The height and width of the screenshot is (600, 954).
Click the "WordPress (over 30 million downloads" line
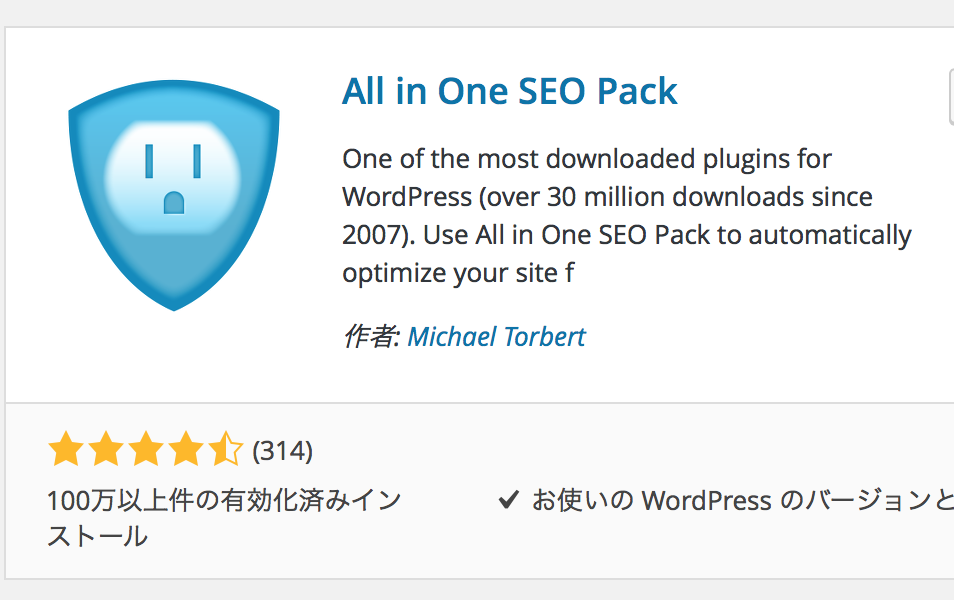pyautogui.click(x=607, y=197)
